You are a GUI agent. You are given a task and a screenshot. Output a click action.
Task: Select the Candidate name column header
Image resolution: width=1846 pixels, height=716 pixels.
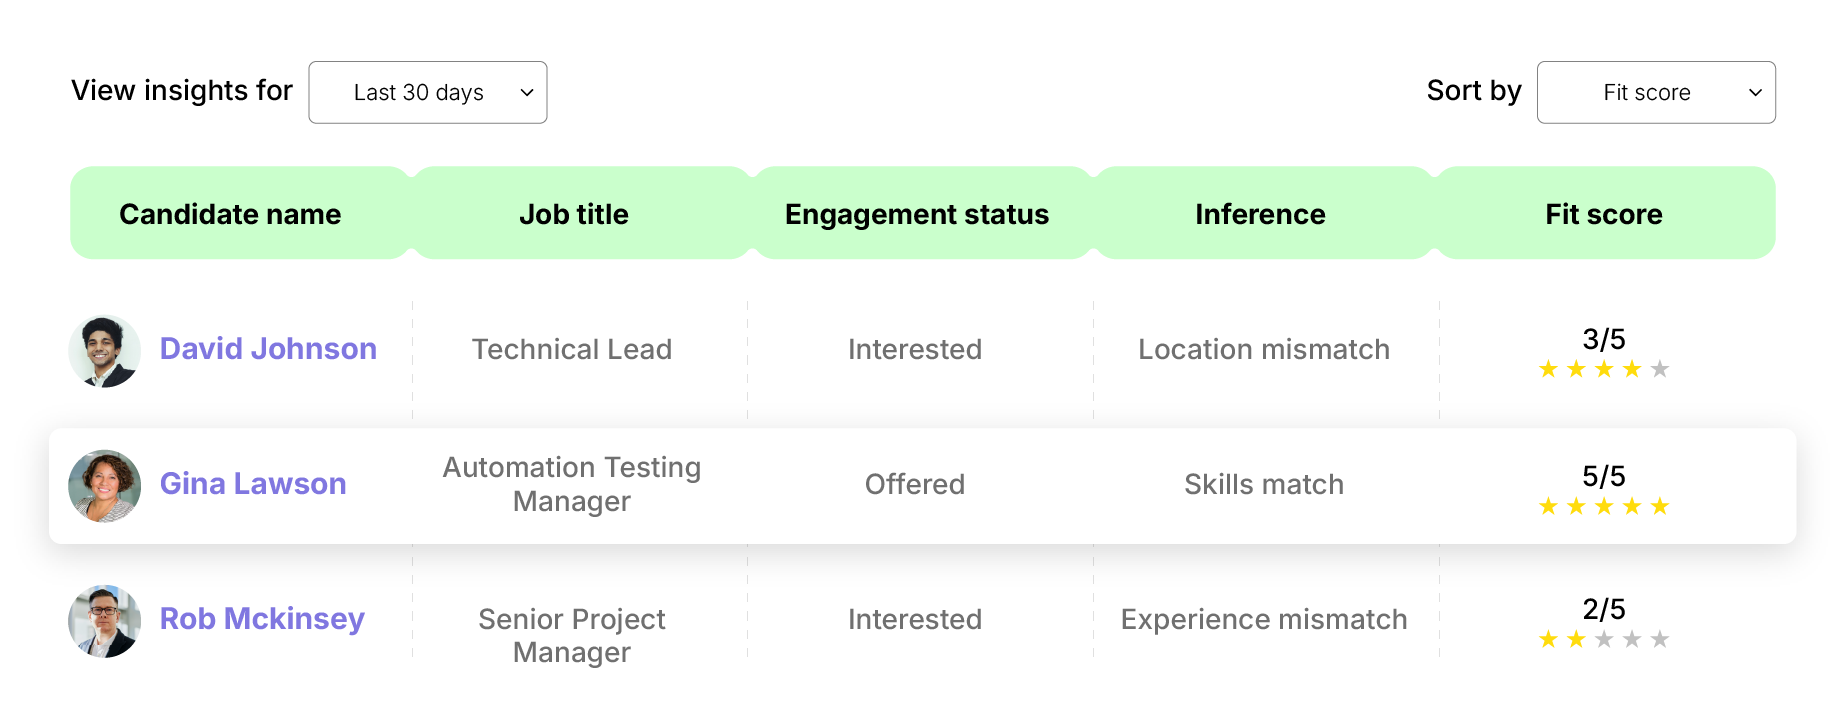coord(230,213)
